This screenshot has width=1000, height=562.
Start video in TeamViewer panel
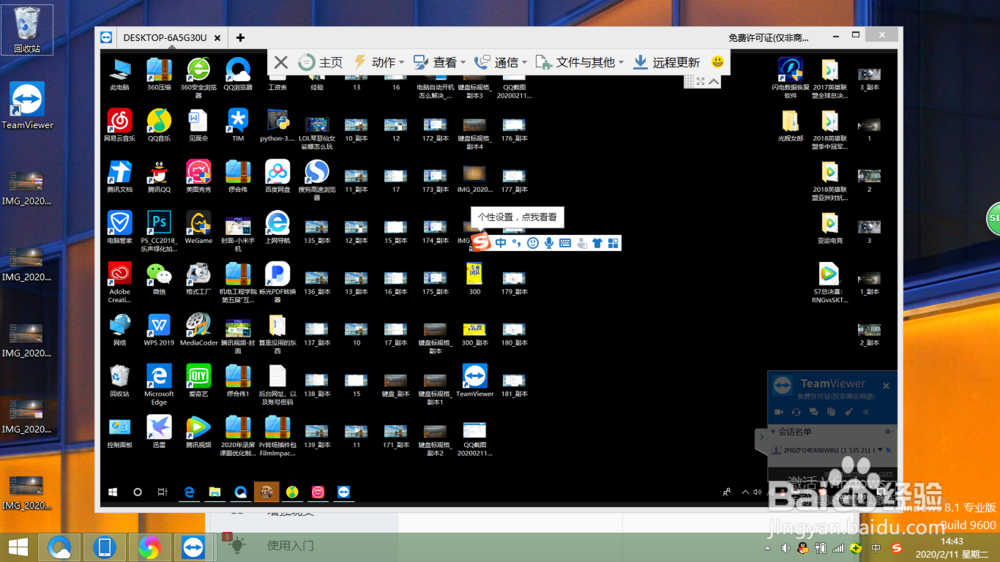(x=779, y=412)
